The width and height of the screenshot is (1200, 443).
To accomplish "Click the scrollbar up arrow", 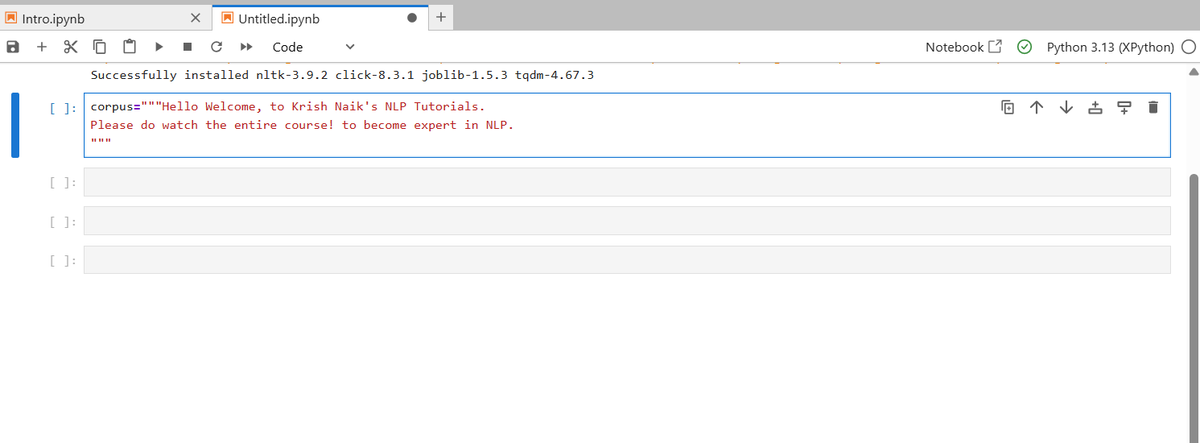I will 1192,72.
